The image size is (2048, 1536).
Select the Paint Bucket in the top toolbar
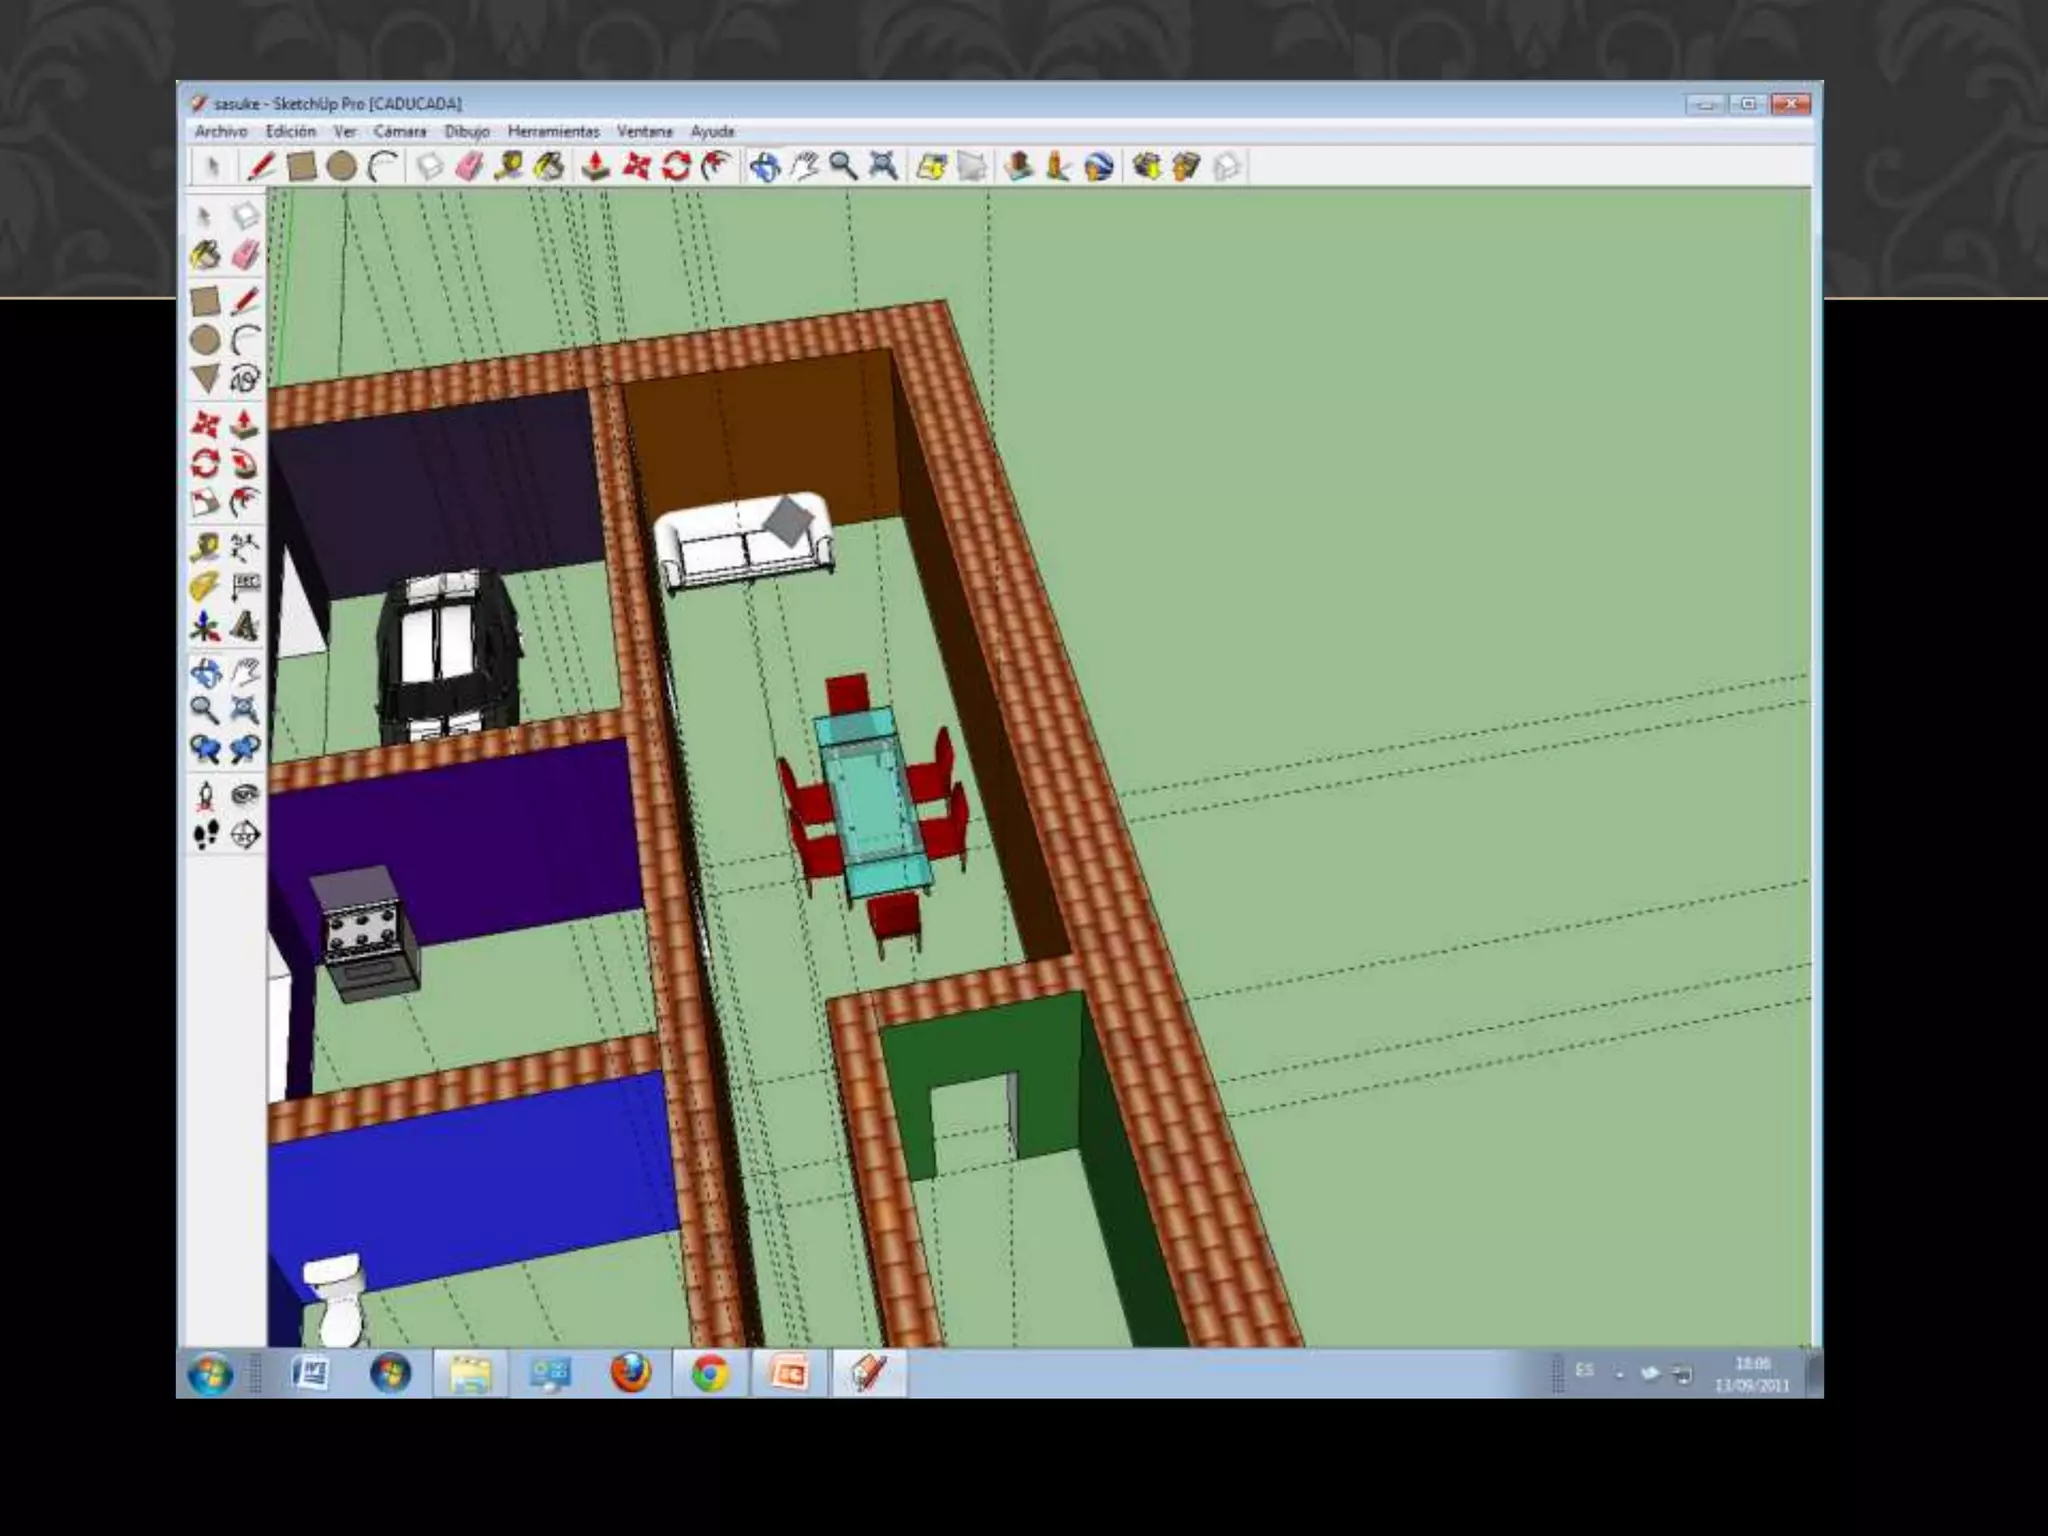pyautogui.click(x=549, y=167)
